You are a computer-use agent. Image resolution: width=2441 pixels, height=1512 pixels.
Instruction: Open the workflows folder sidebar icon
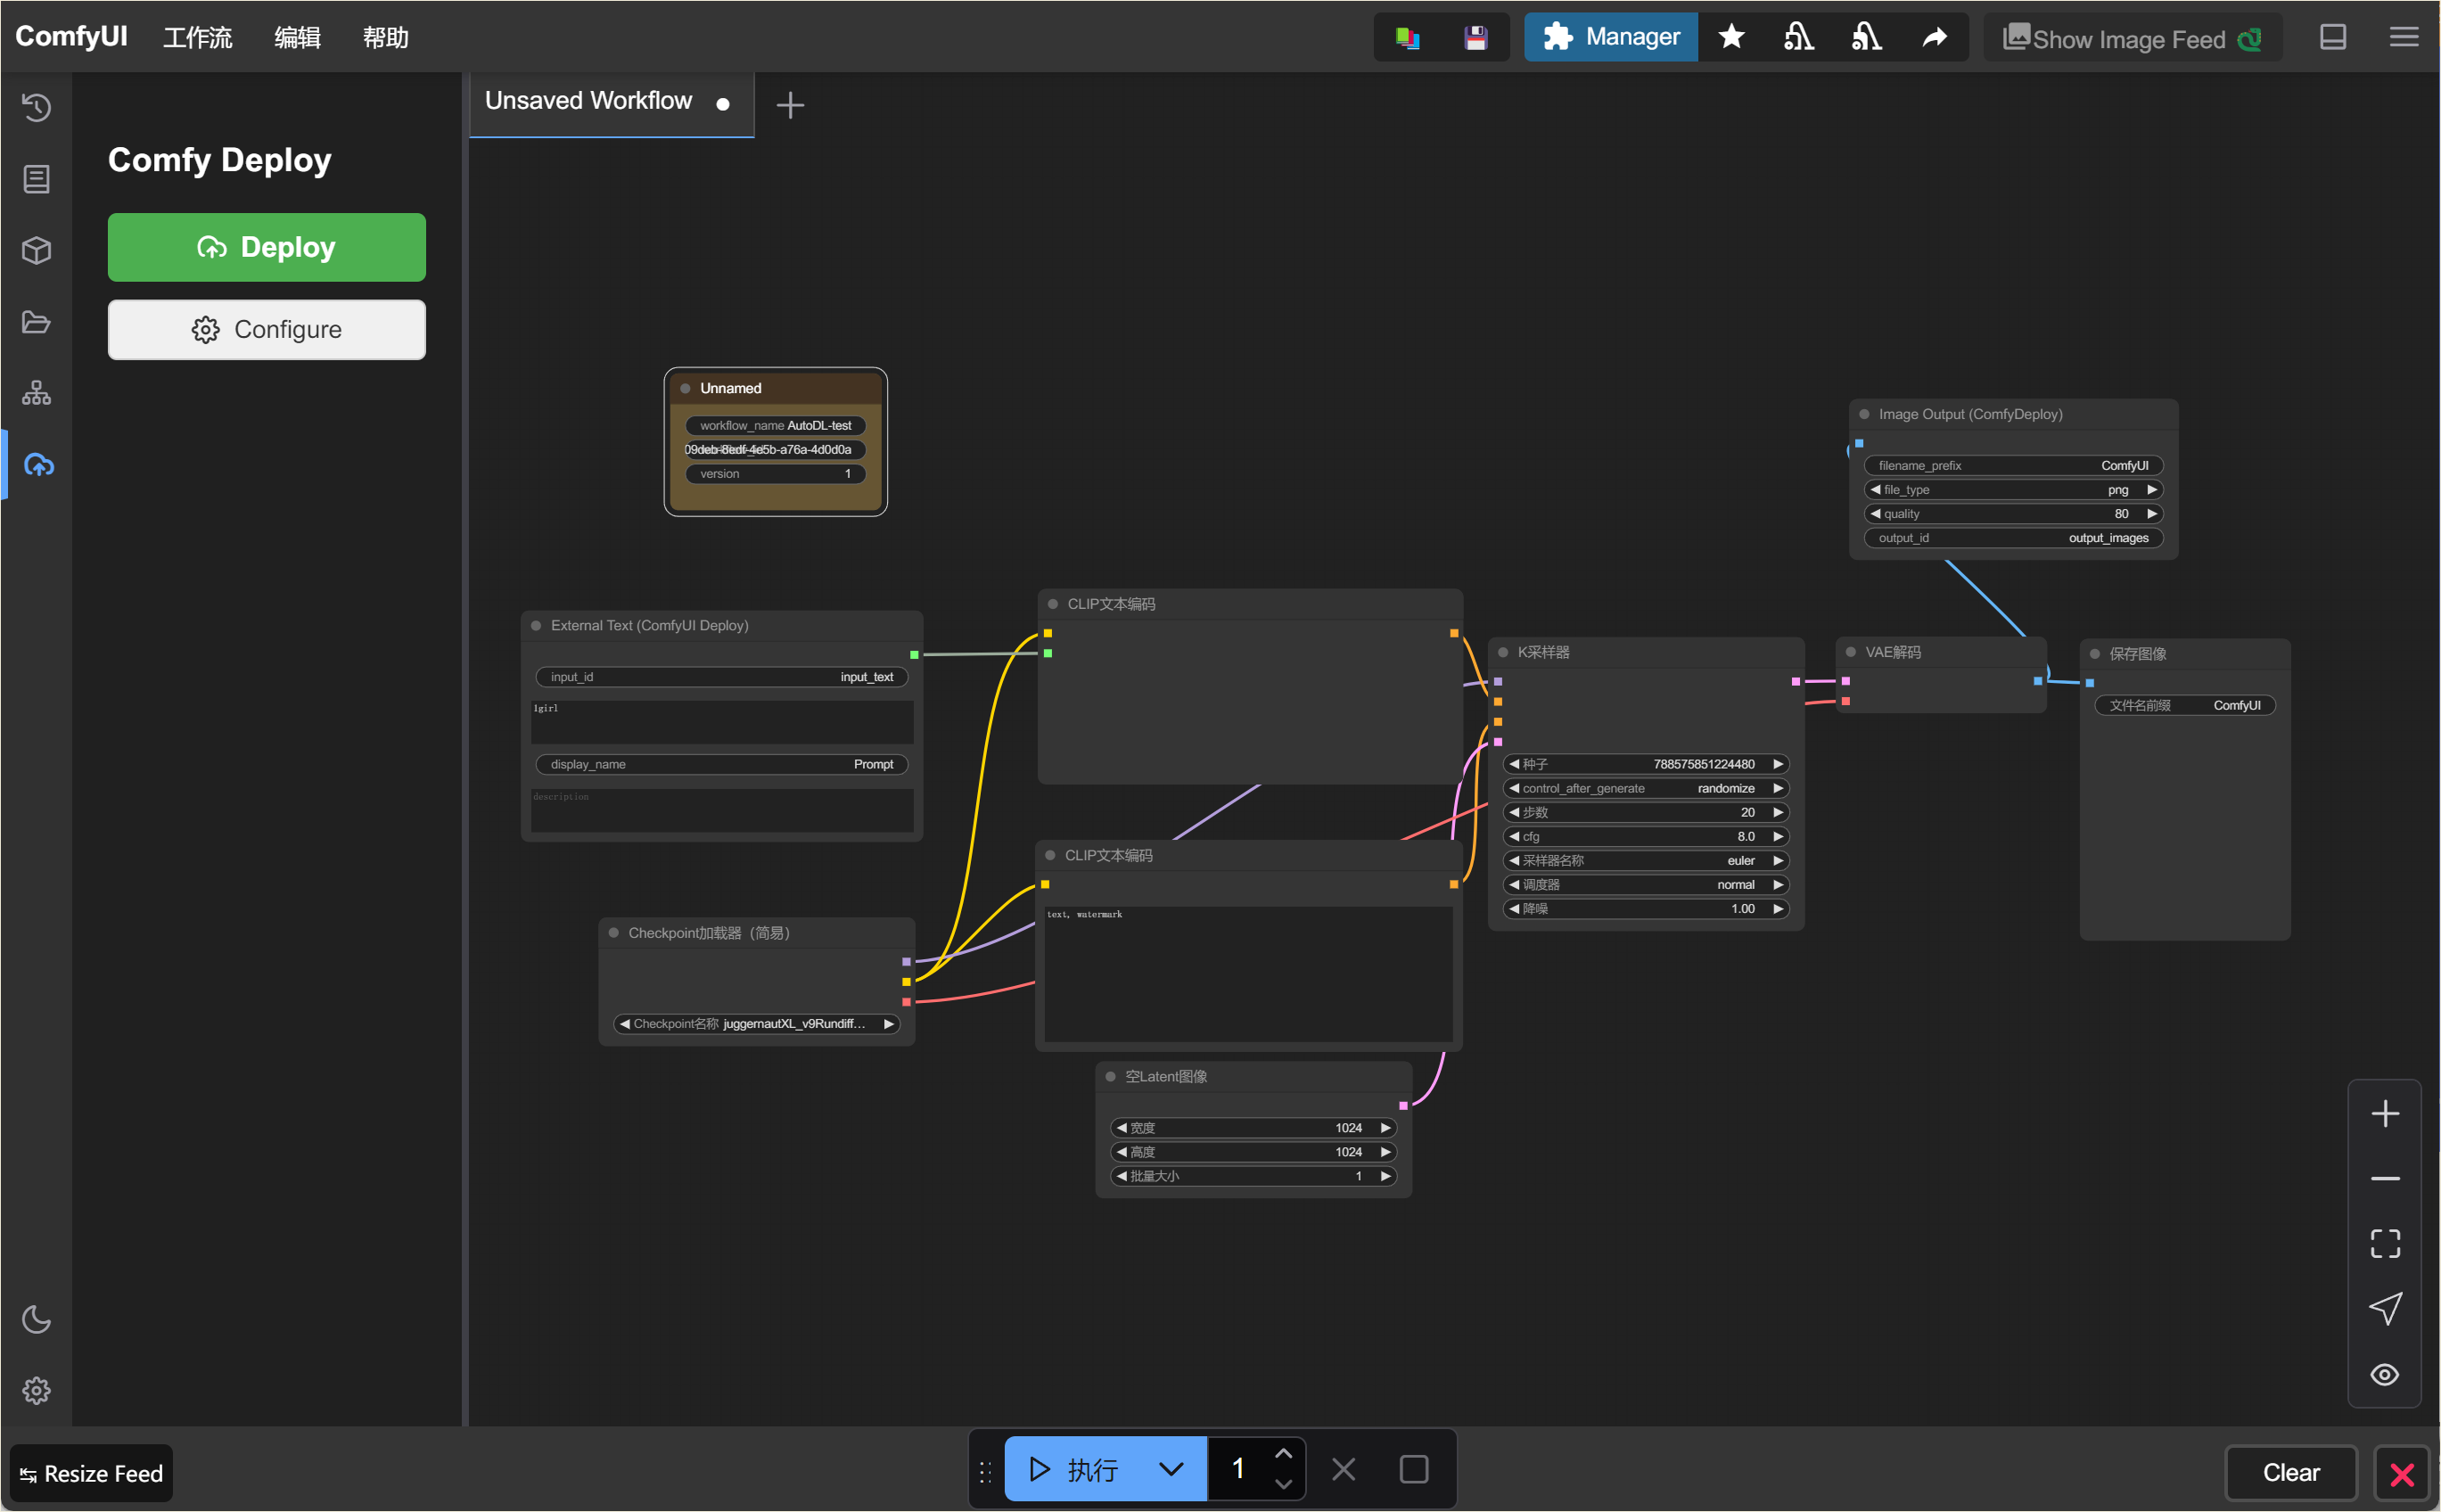point(37,322)
